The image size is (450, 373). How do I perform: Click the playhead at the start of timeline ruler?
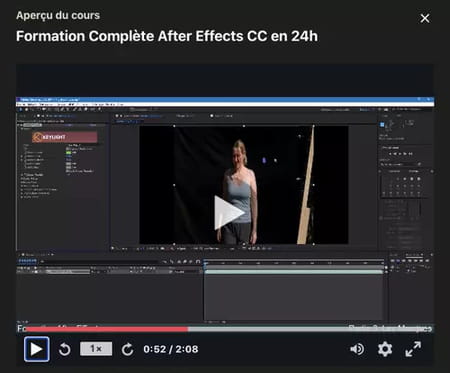coord(206,263)
